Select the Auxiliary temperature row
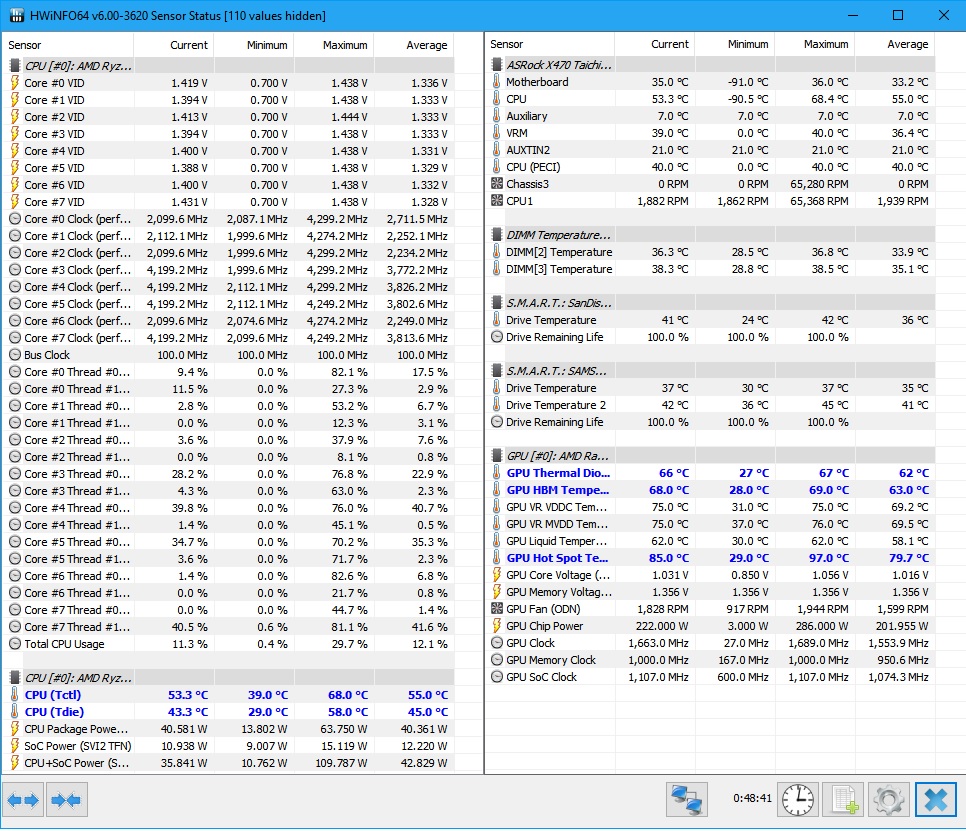Screen dimensions: 966x831 (711, 116)
